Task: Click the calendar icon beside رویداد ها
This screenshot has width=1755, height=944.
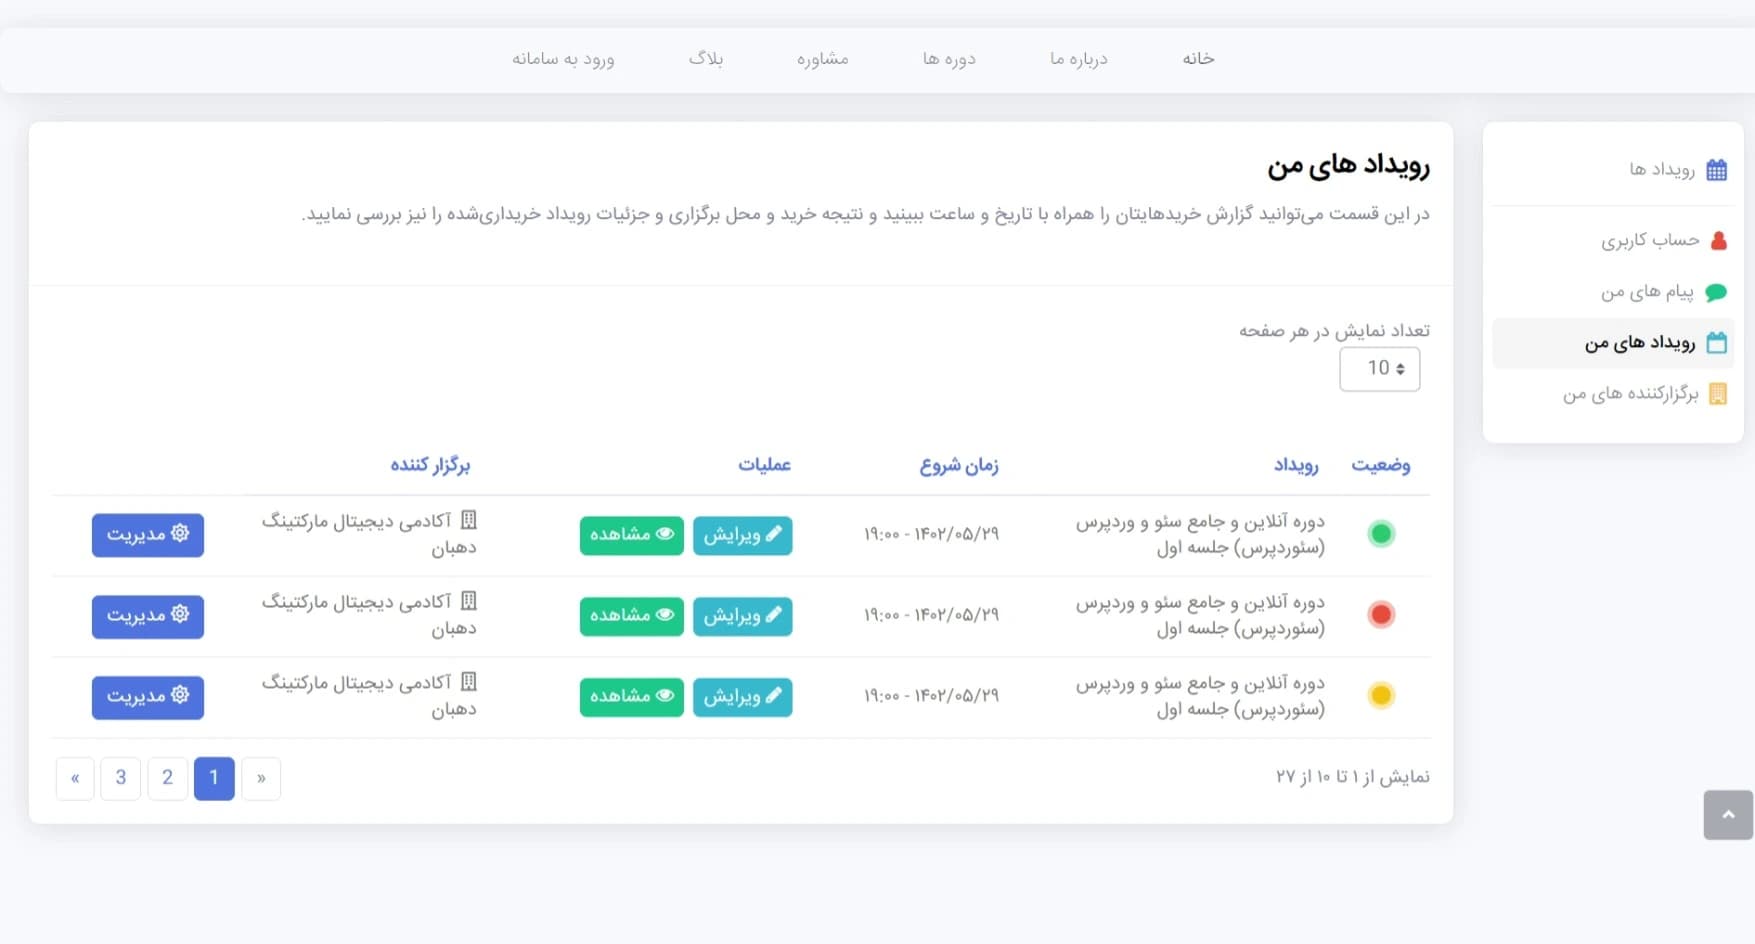Action: click(x=1716, y=170)
